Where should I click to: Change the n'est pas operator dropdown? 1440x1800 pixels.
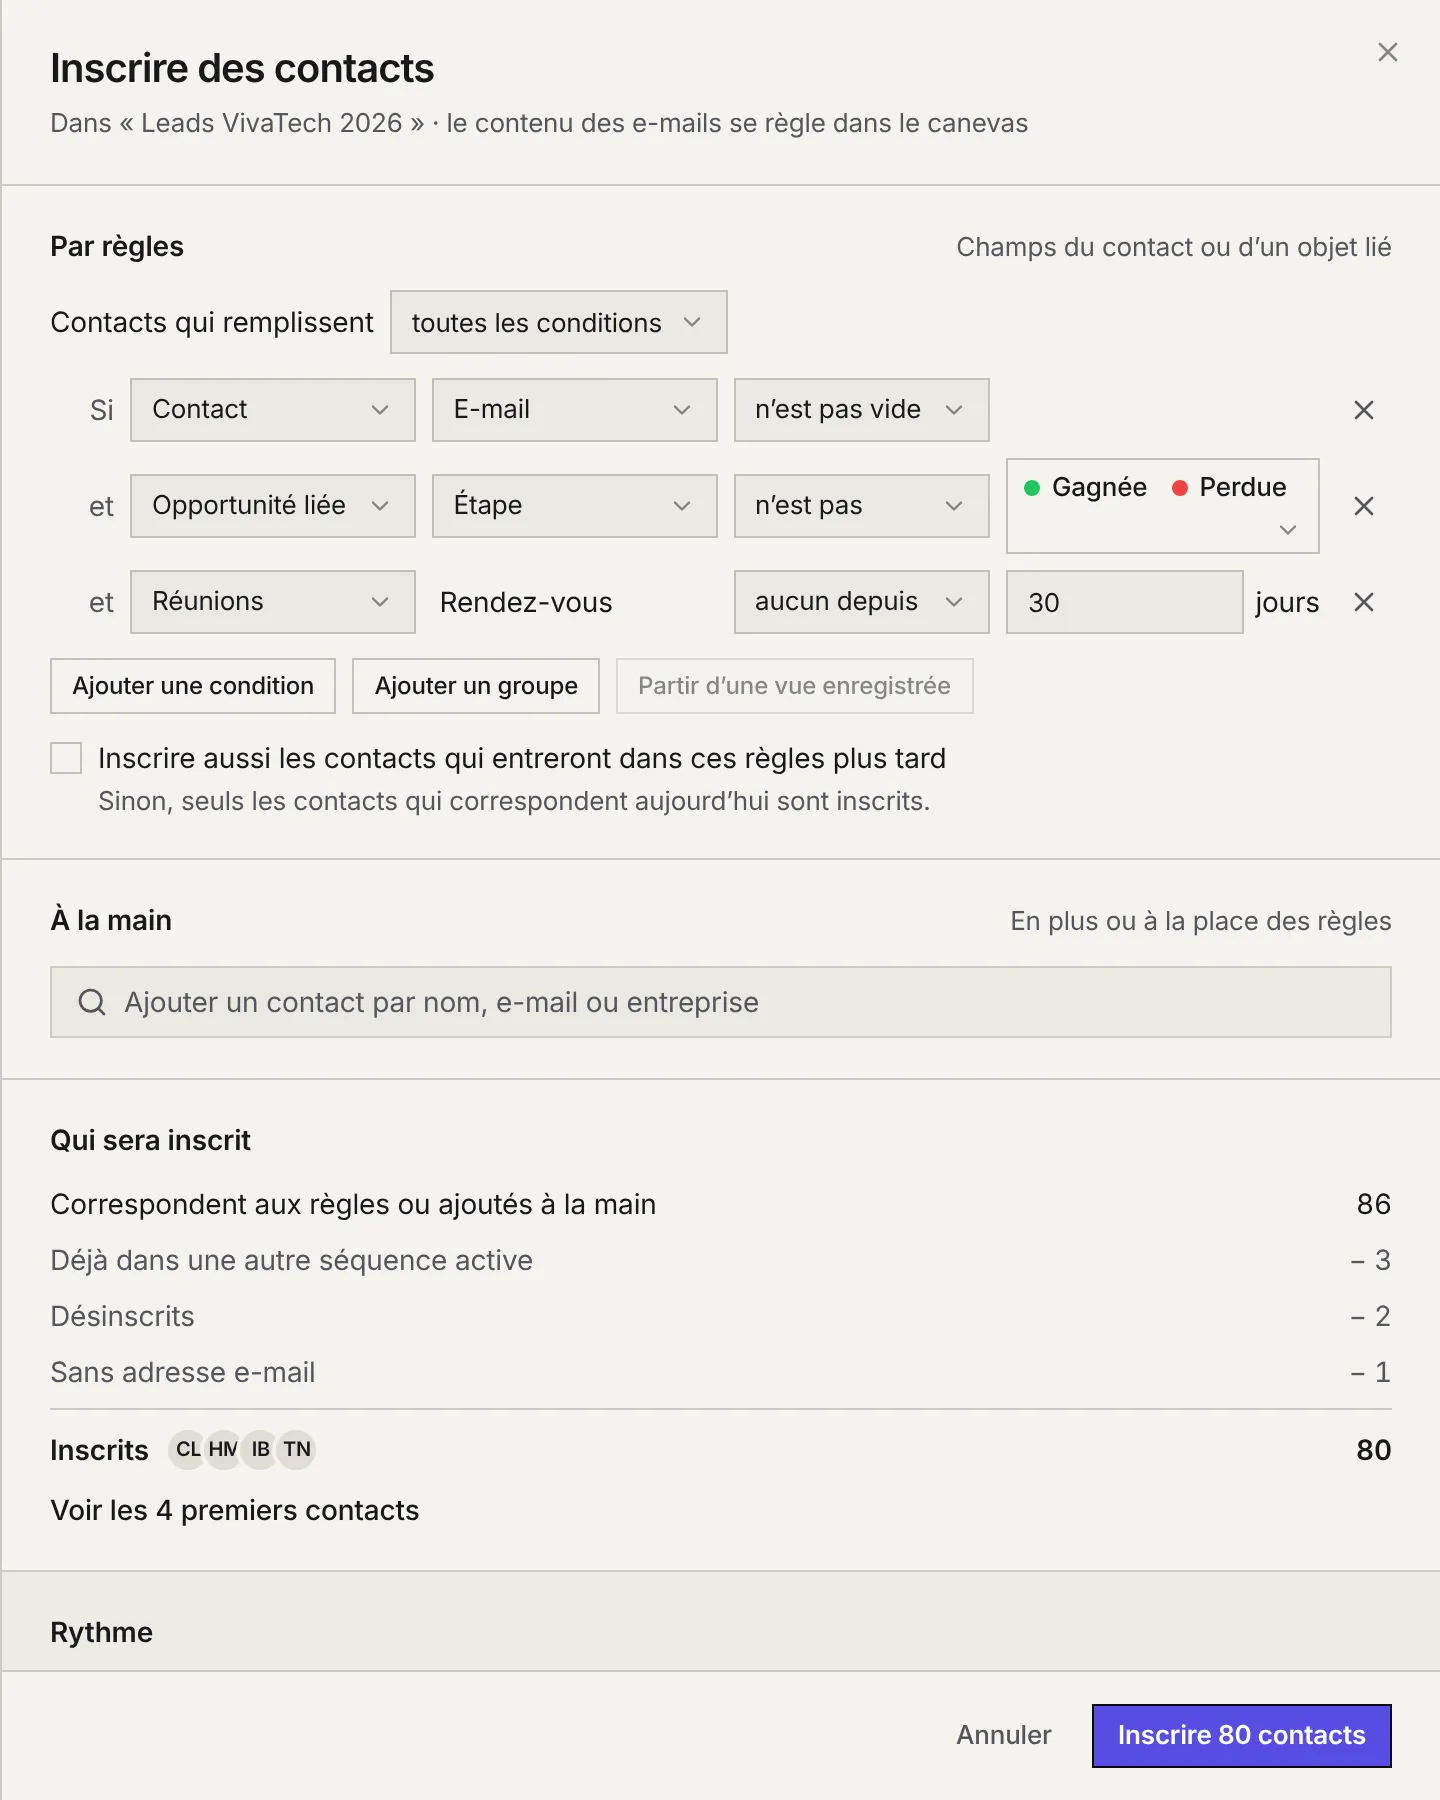(x=861, y=506)
